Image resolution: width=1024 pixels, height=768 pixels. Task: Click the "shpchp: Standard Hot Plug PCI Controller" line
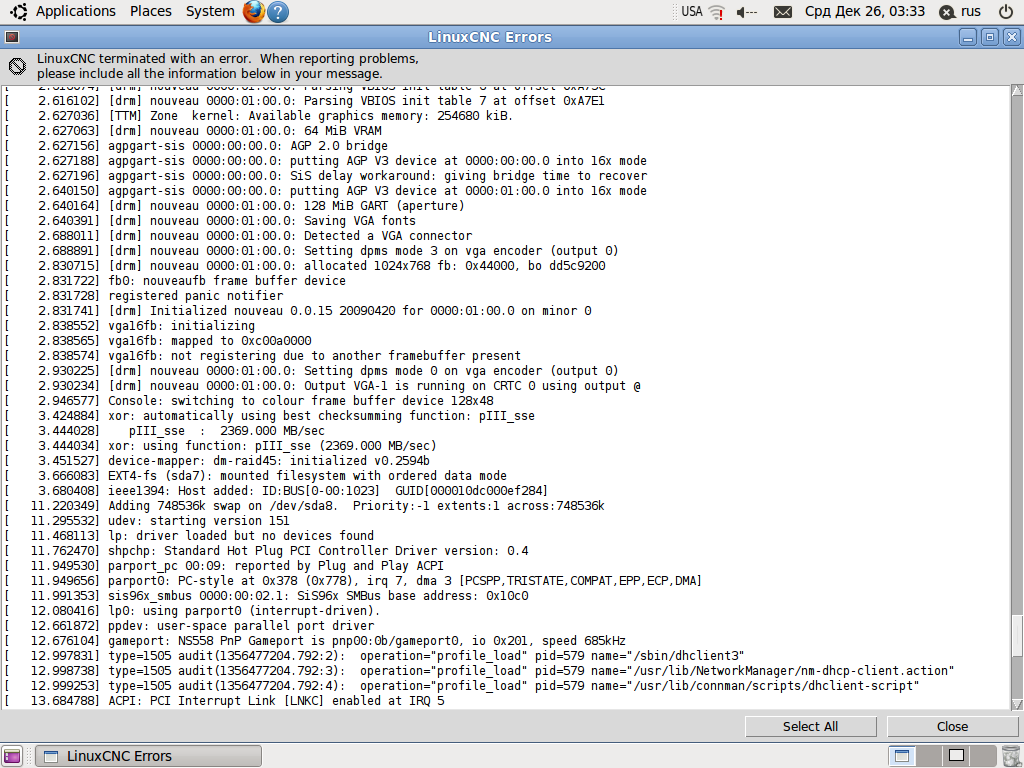267,551
